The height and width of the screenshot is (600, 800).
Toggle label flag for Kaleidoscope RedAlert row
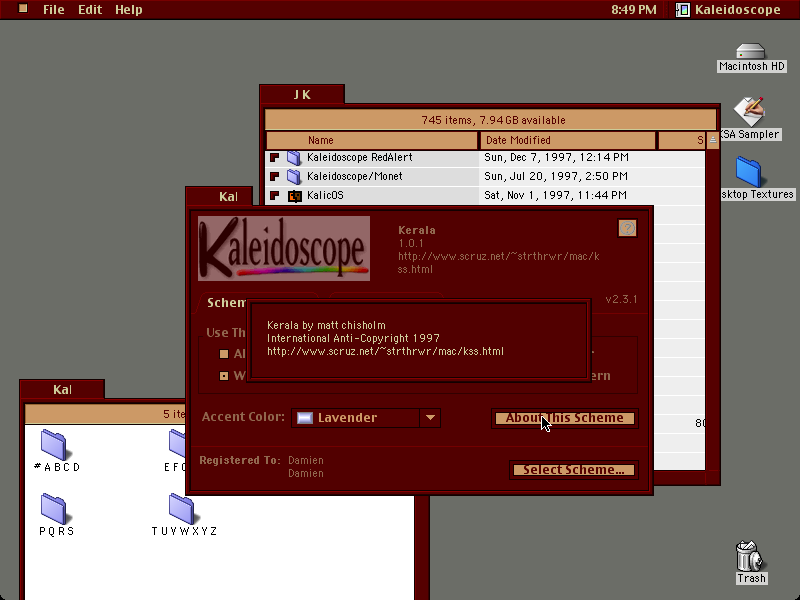274,158
